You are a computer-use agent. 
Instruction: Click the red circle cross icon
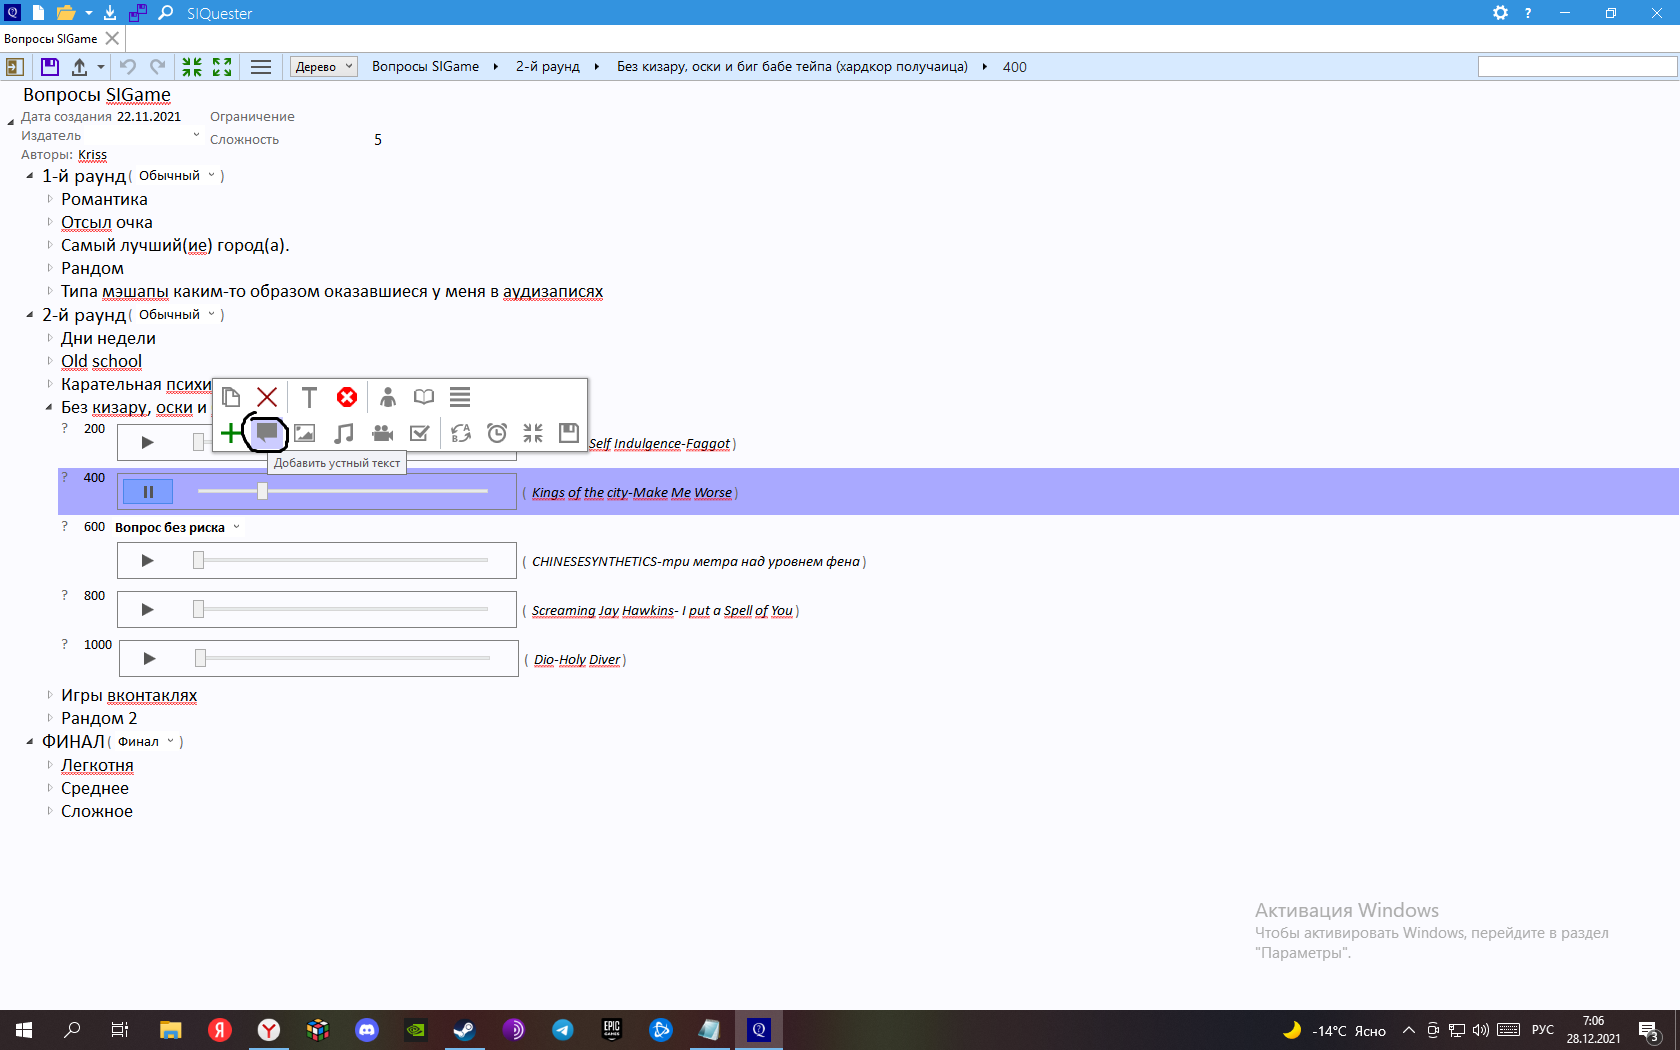[x=347, y=397]
